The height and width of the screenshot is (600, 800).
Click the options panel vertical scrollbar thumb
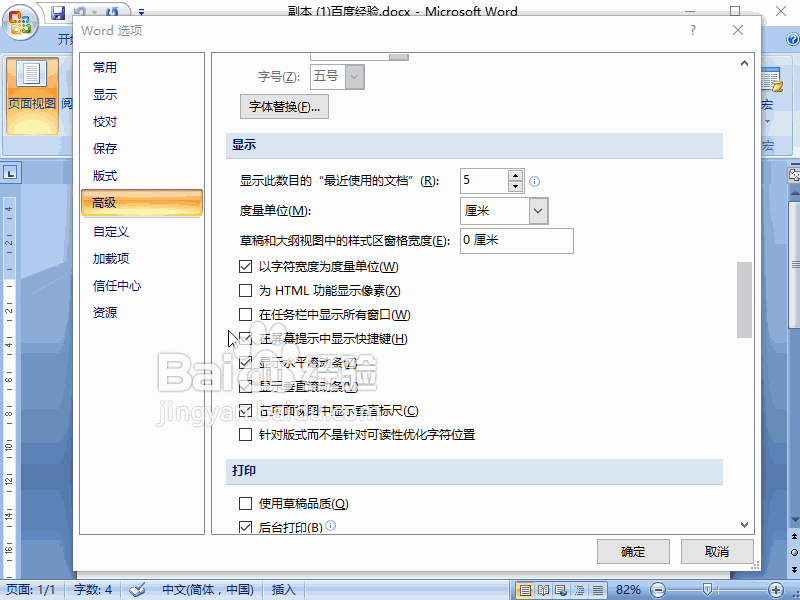(x=744, y=300)
